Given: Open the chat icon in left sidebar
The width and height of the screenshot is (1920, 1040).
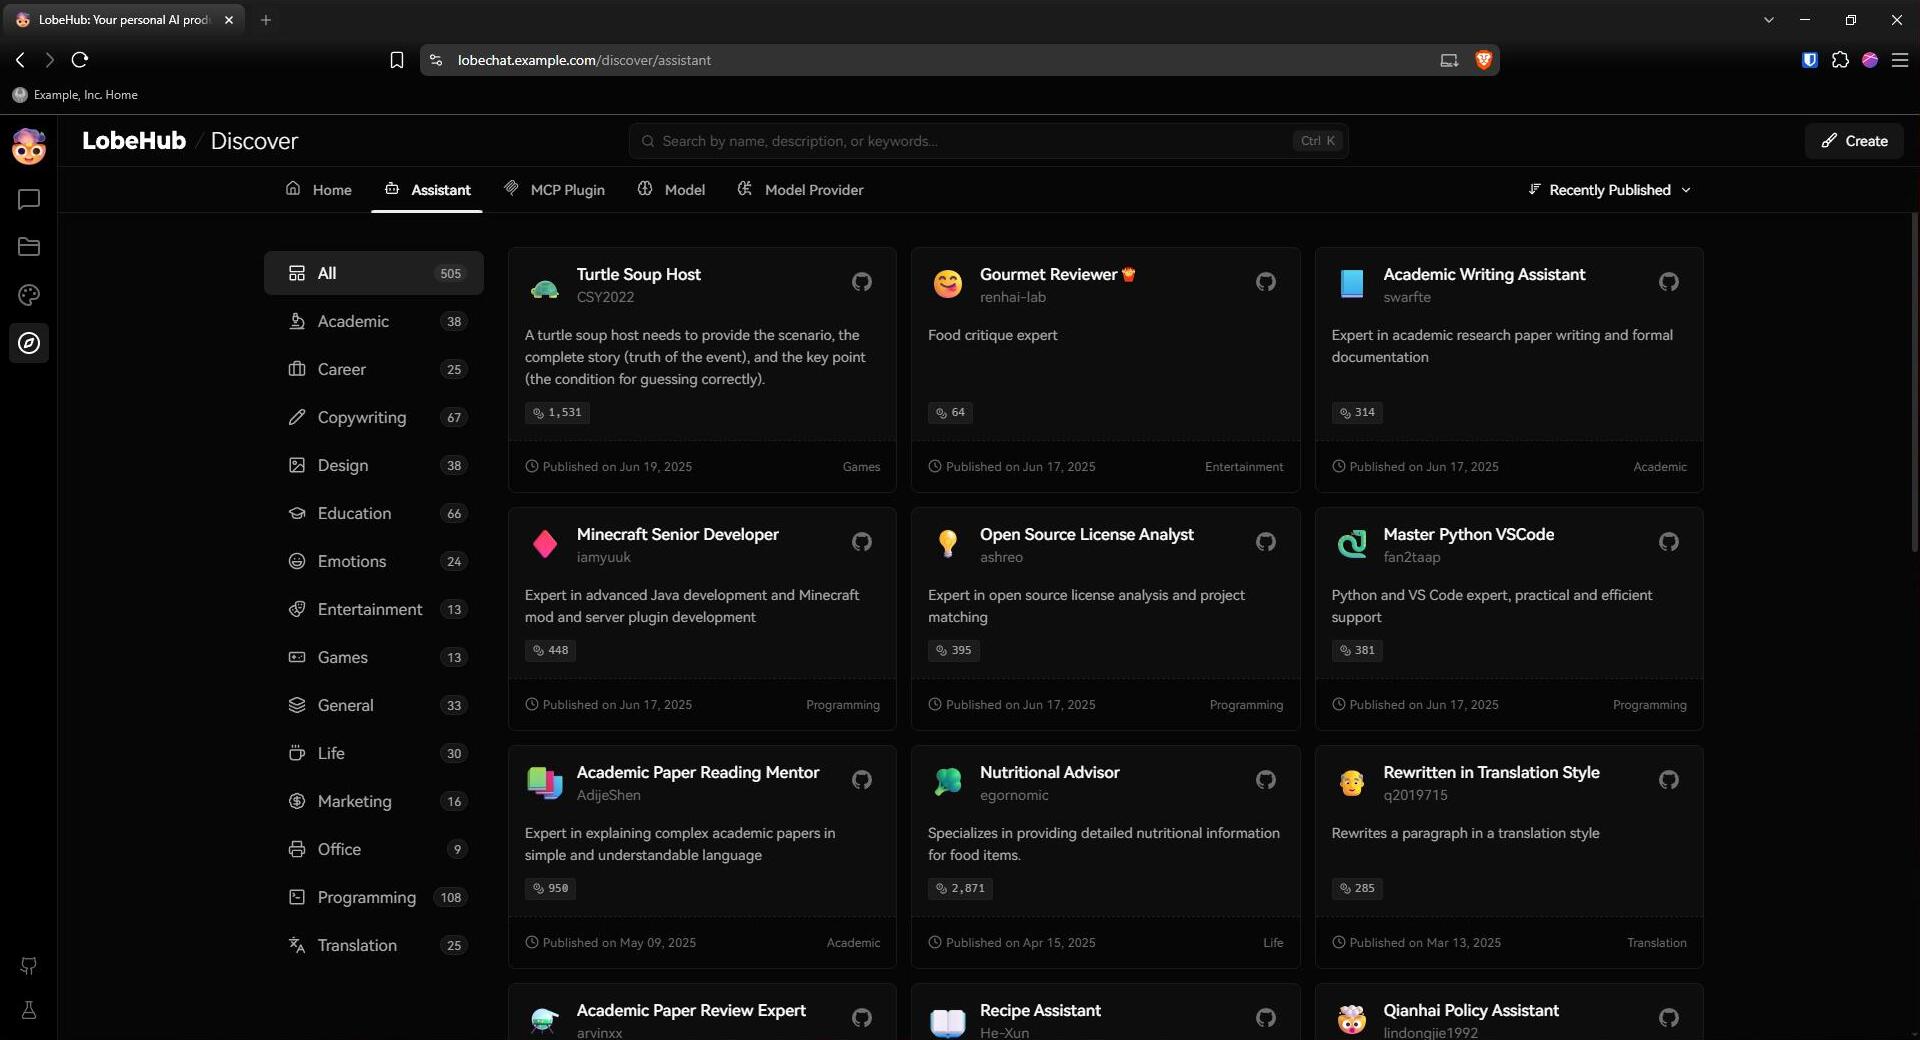Looking at the screenshot, I should (29, 199).
